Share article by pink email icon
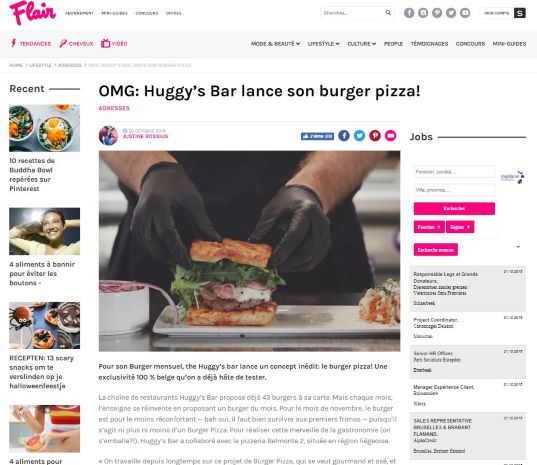 (x=390, y=136)
